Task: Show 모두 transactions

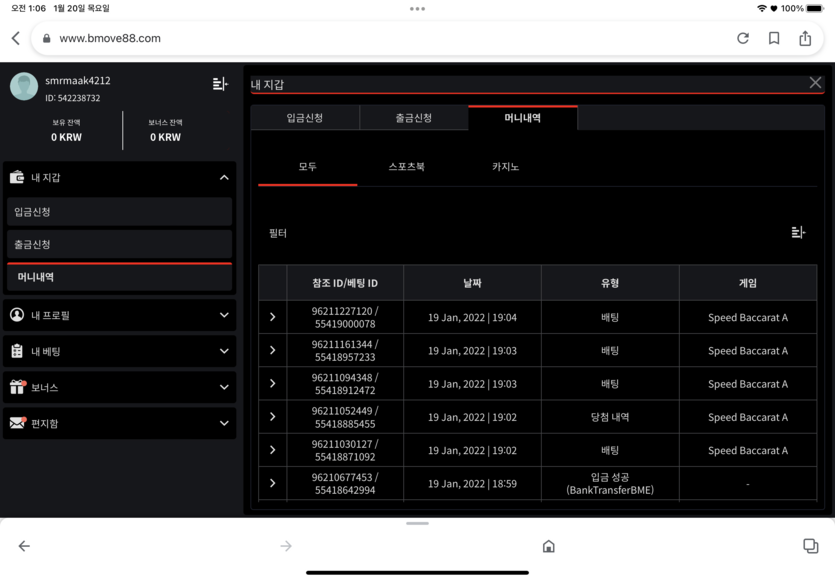Action: coord(307,167)
